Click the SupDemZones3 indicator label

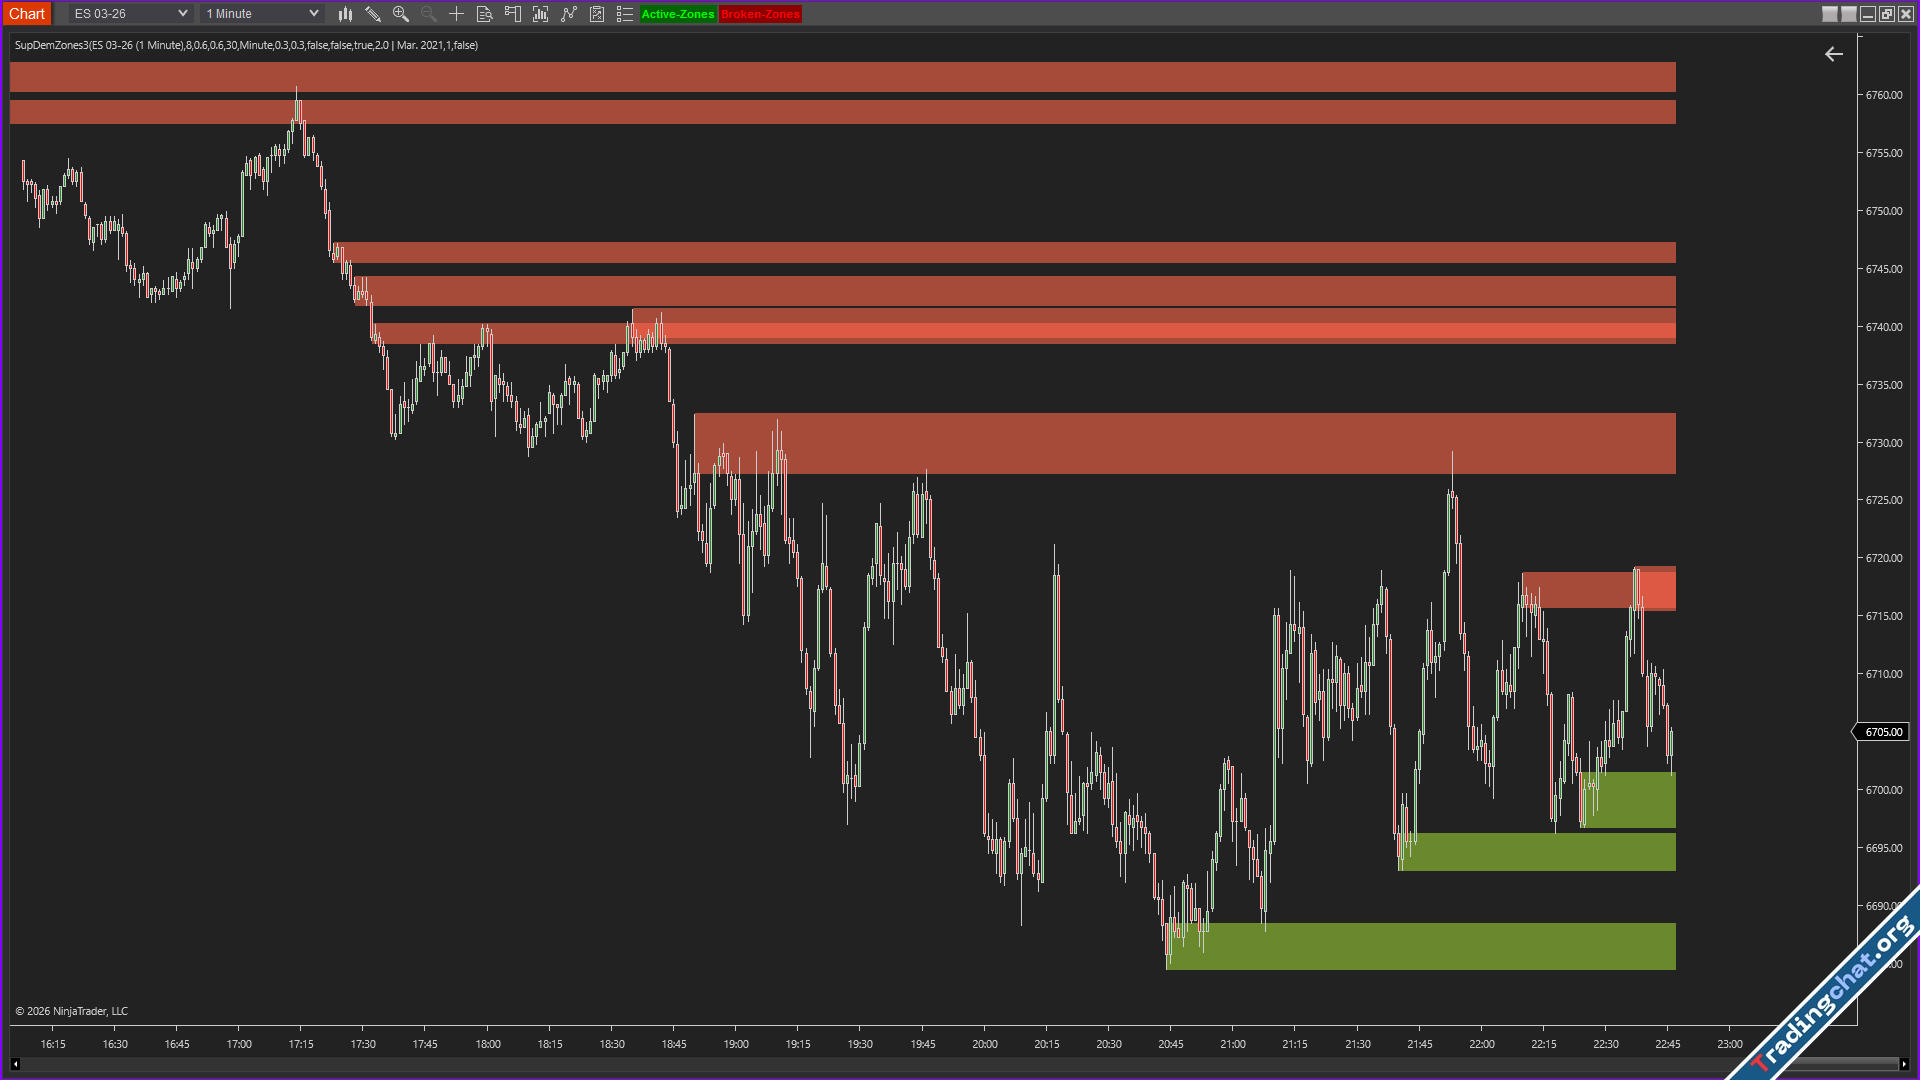point(246,45)
